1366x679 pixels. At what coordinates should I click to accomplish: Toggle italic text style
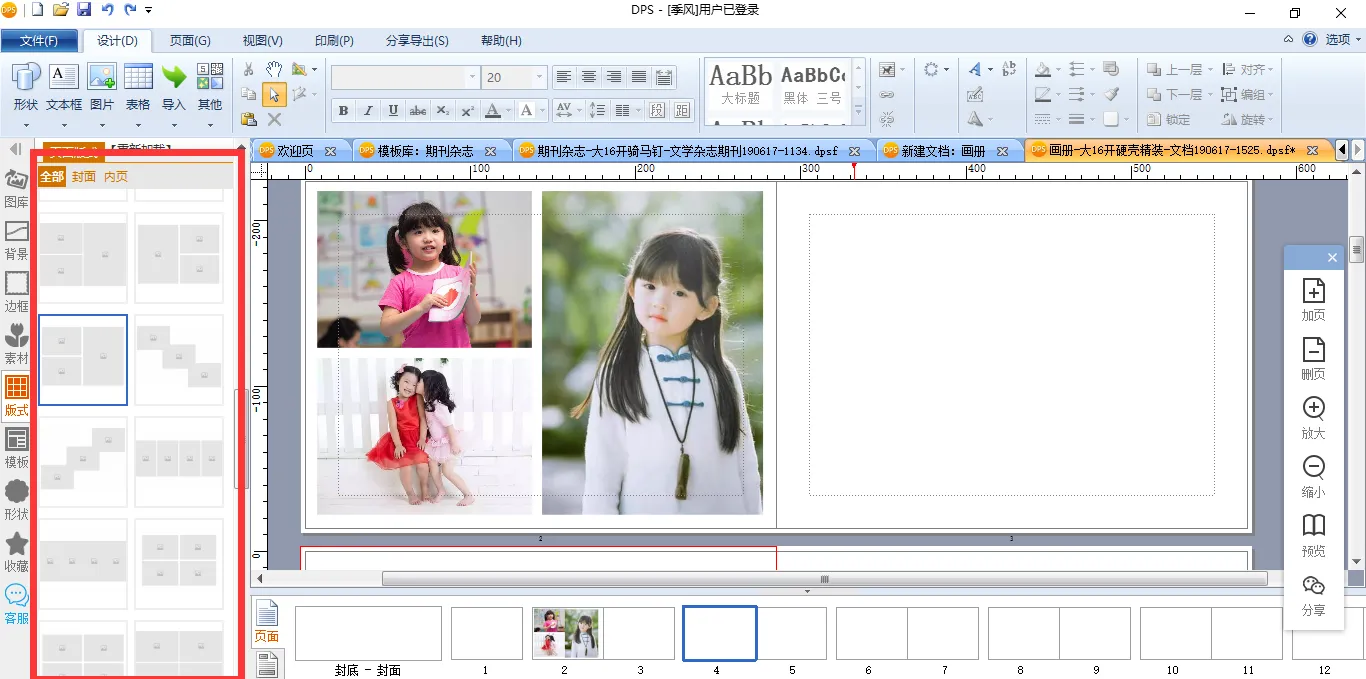coord(368,110)
